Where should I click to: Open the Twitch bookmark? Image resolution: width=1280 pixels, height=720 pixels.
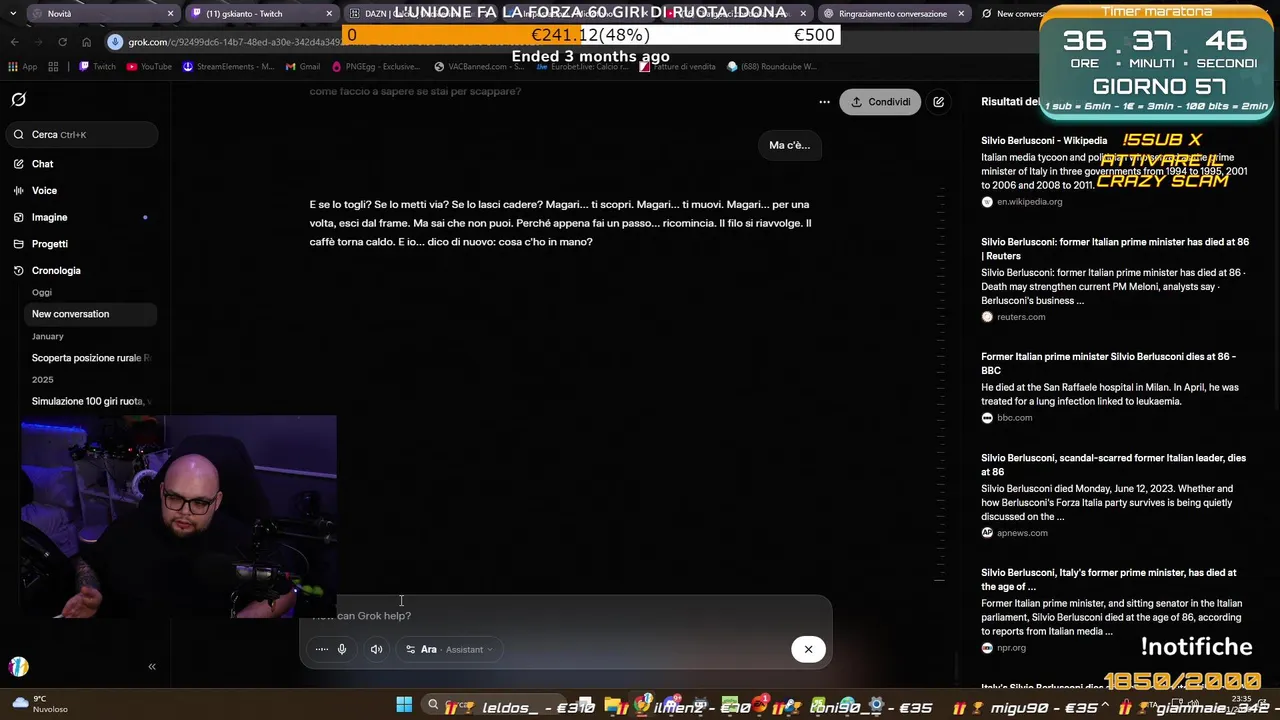(x=97, y=67)
